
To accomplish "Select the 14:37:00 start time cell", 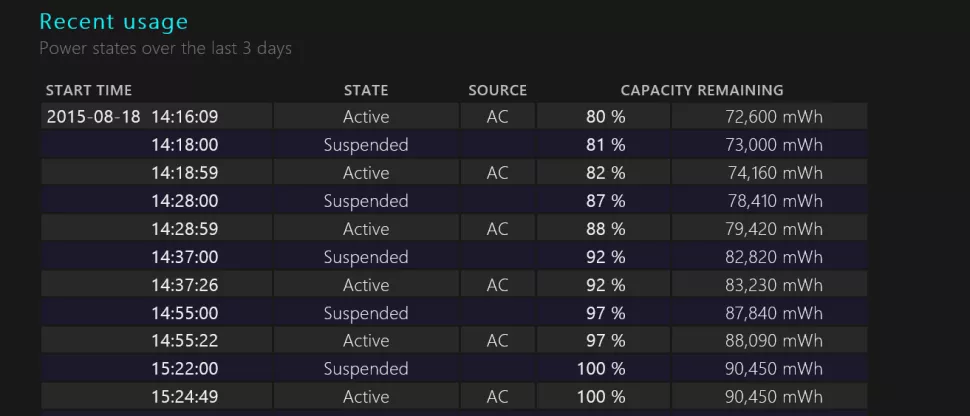I will [185, 257].
